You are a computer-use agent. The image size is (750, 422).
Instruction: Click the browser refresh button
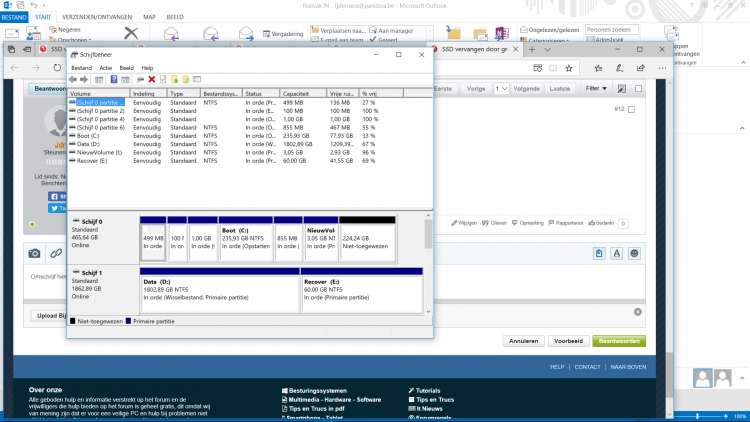(x=59, y=67)
